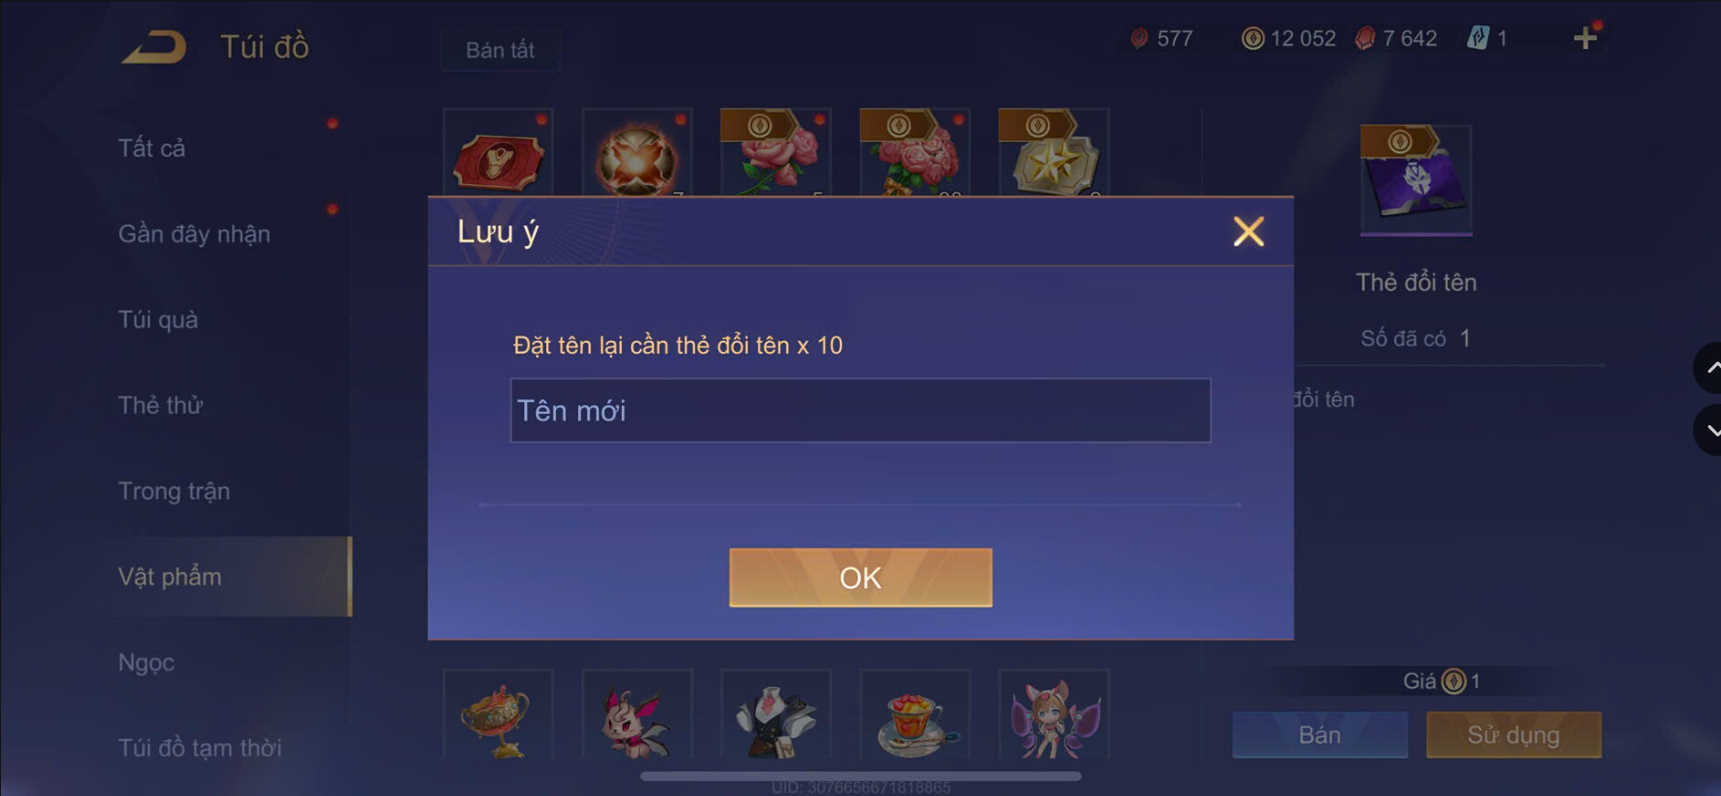Open the Tất cả tab
Image resolution: width=1721 pixels, height=796 pixels.
click(x=152, y=148)
